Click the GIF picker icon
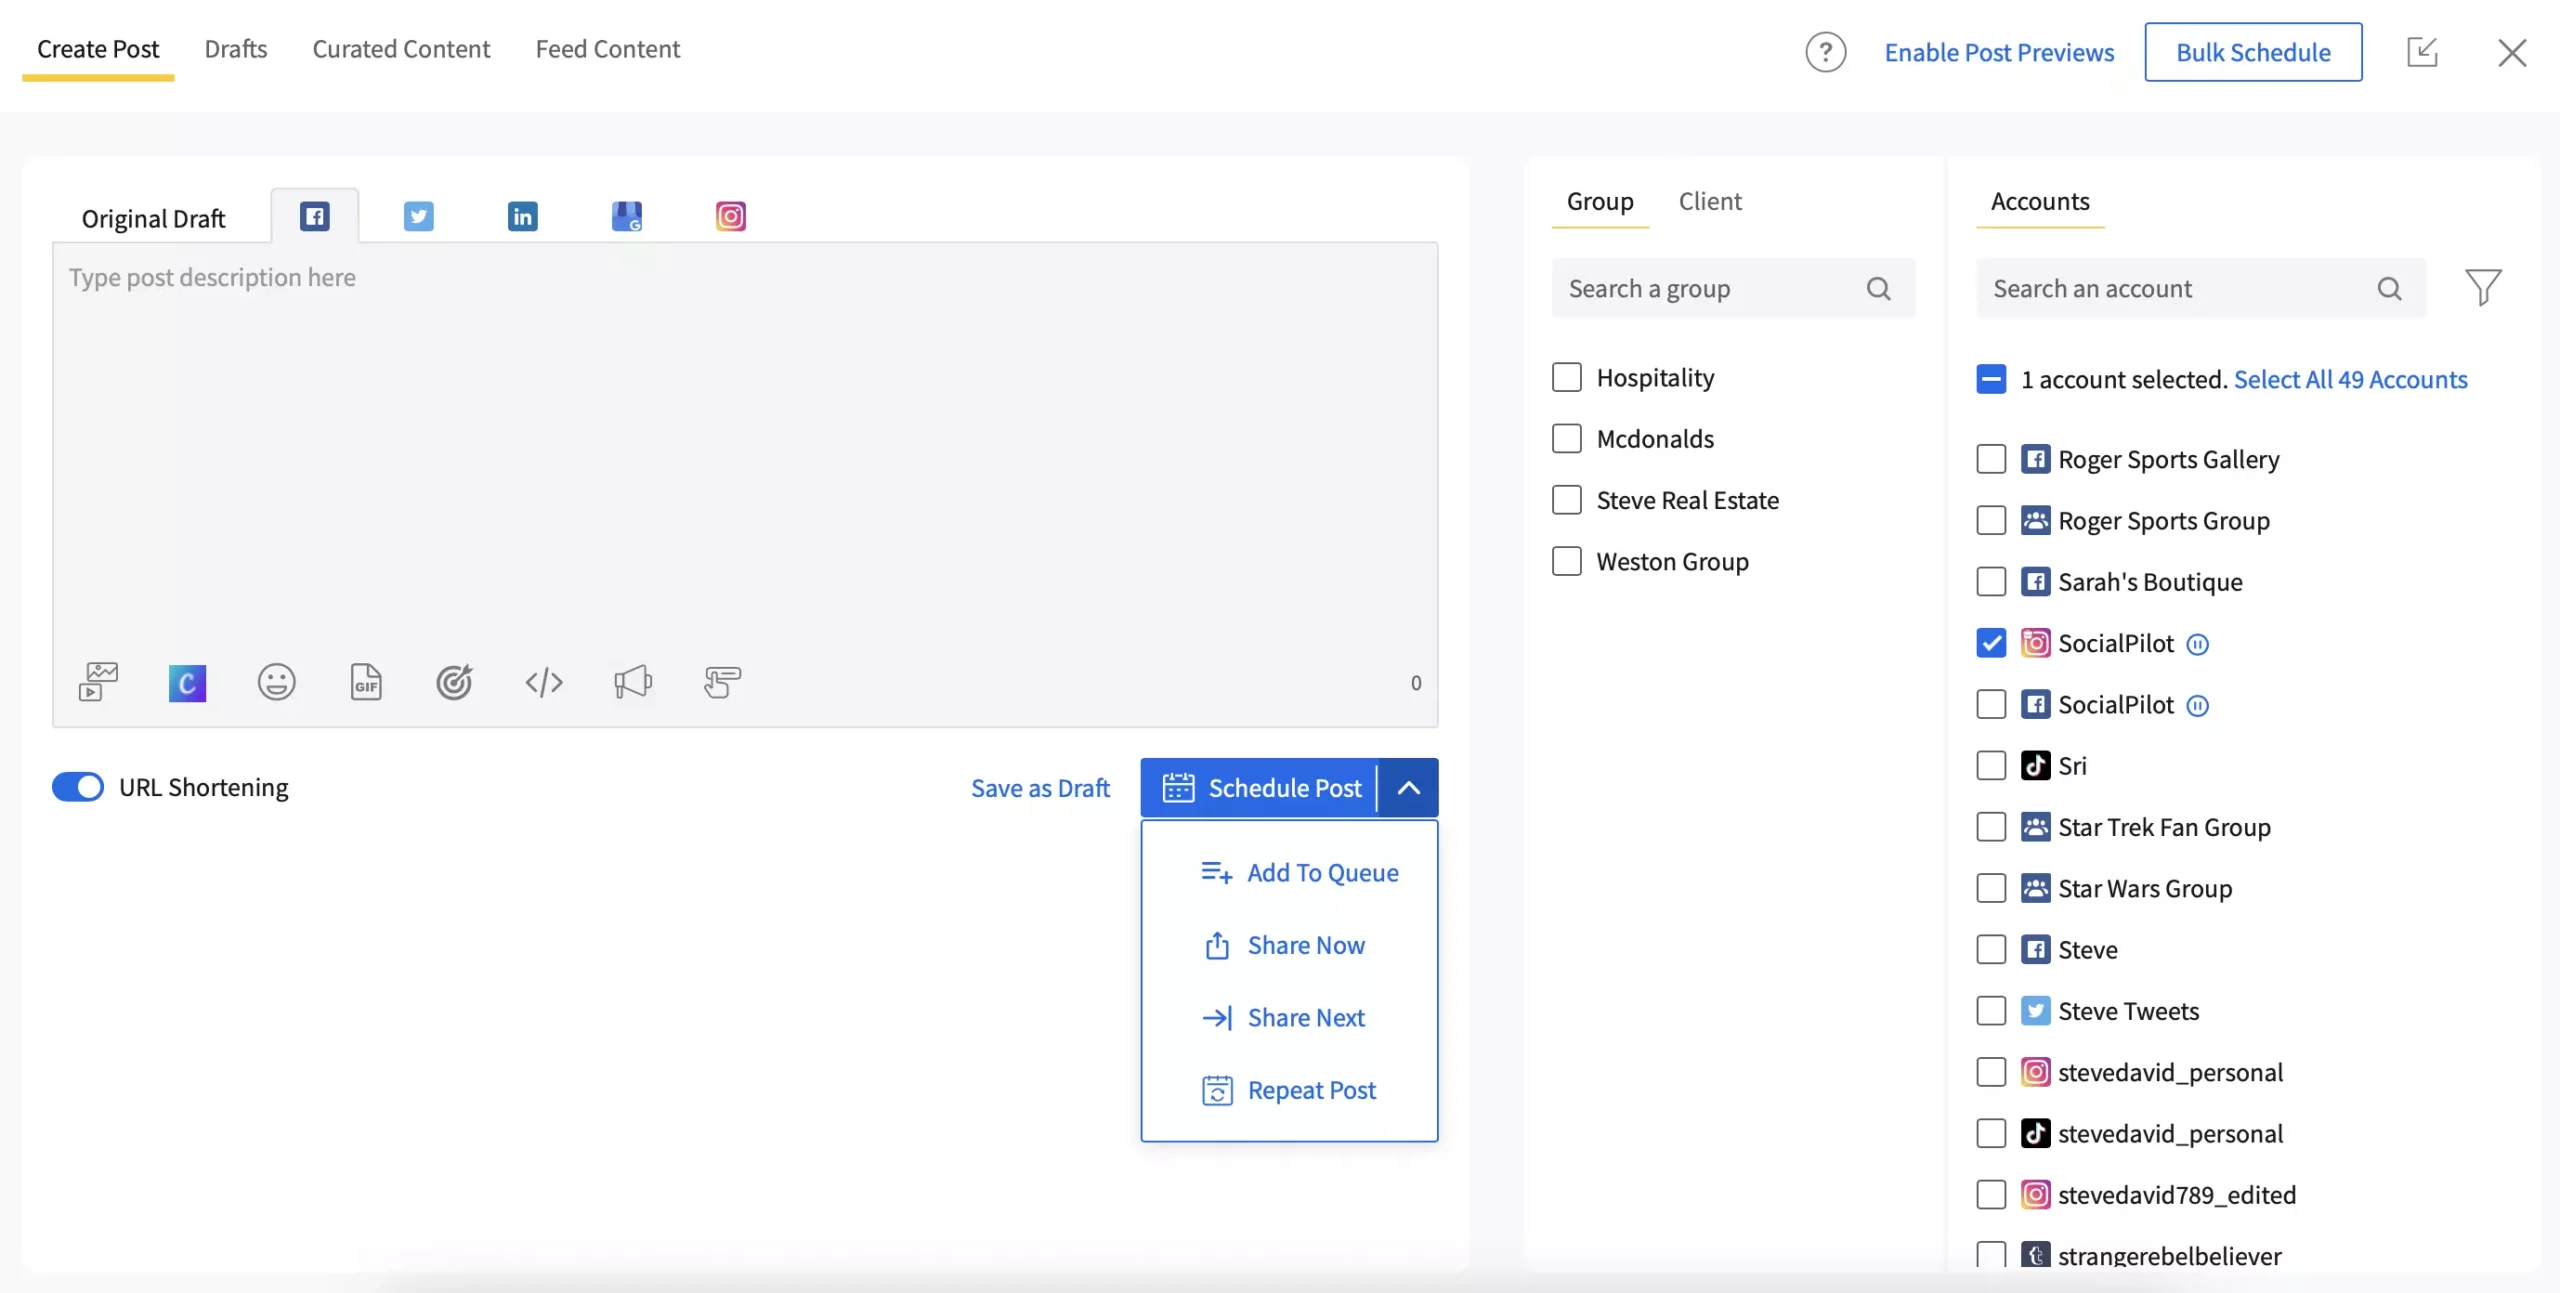Screen dimensions: 2560x1293 366,681
